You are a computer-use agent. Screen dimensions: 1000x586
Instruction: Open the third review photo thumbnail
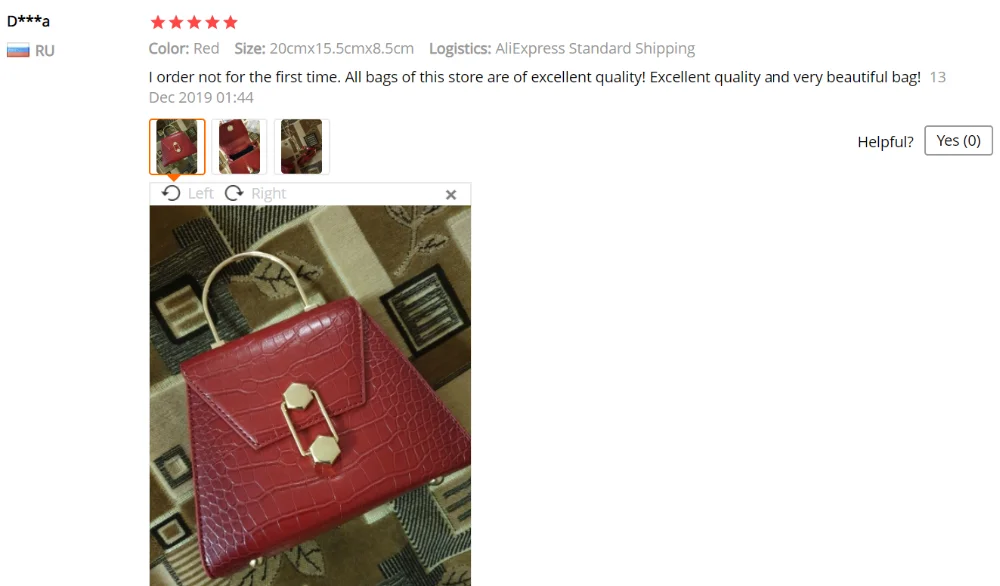302,147
